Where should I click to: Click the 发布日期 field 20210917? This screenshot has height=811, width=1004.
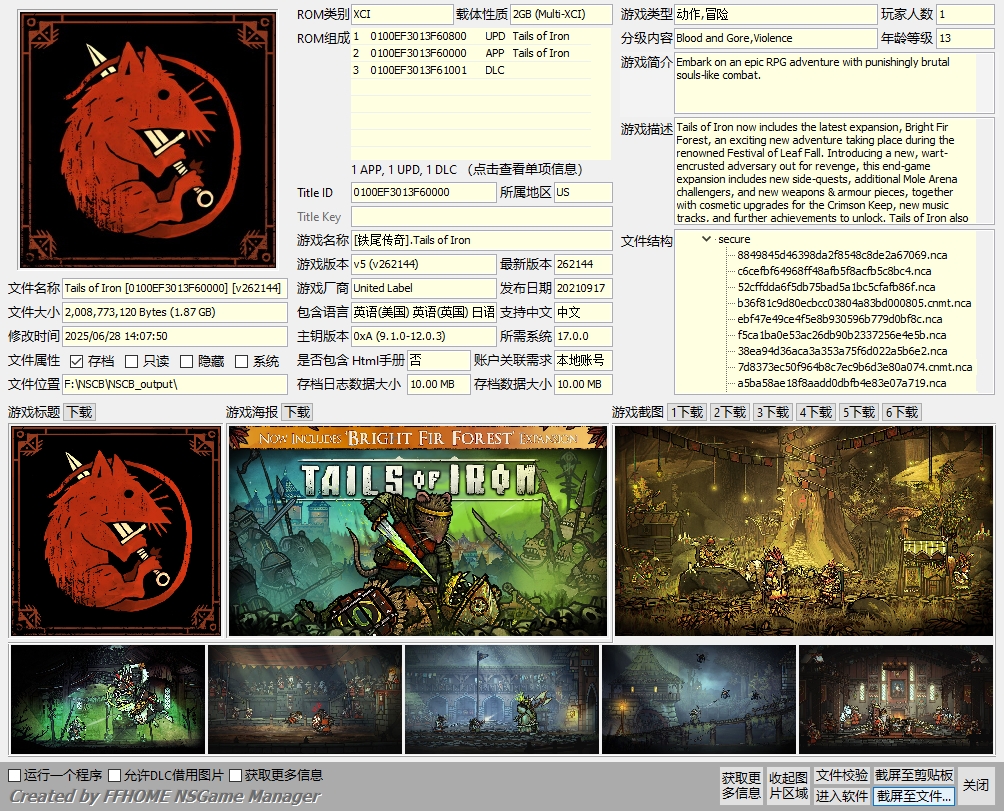pos(583,288)
